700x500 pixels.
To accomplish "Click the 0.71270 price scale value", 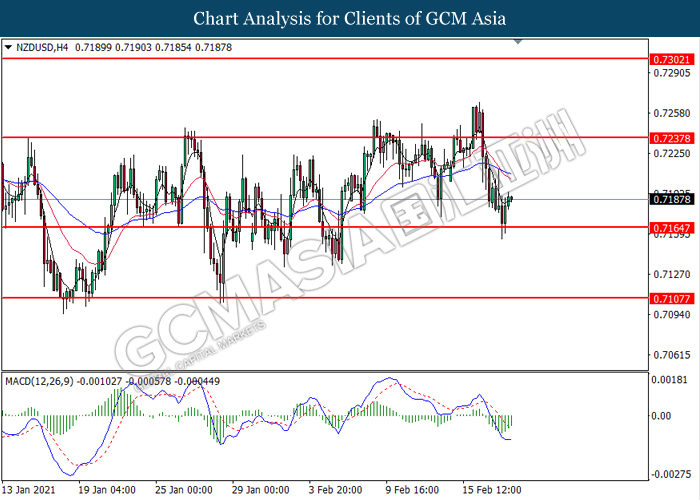I will click(x=671, y=274).
